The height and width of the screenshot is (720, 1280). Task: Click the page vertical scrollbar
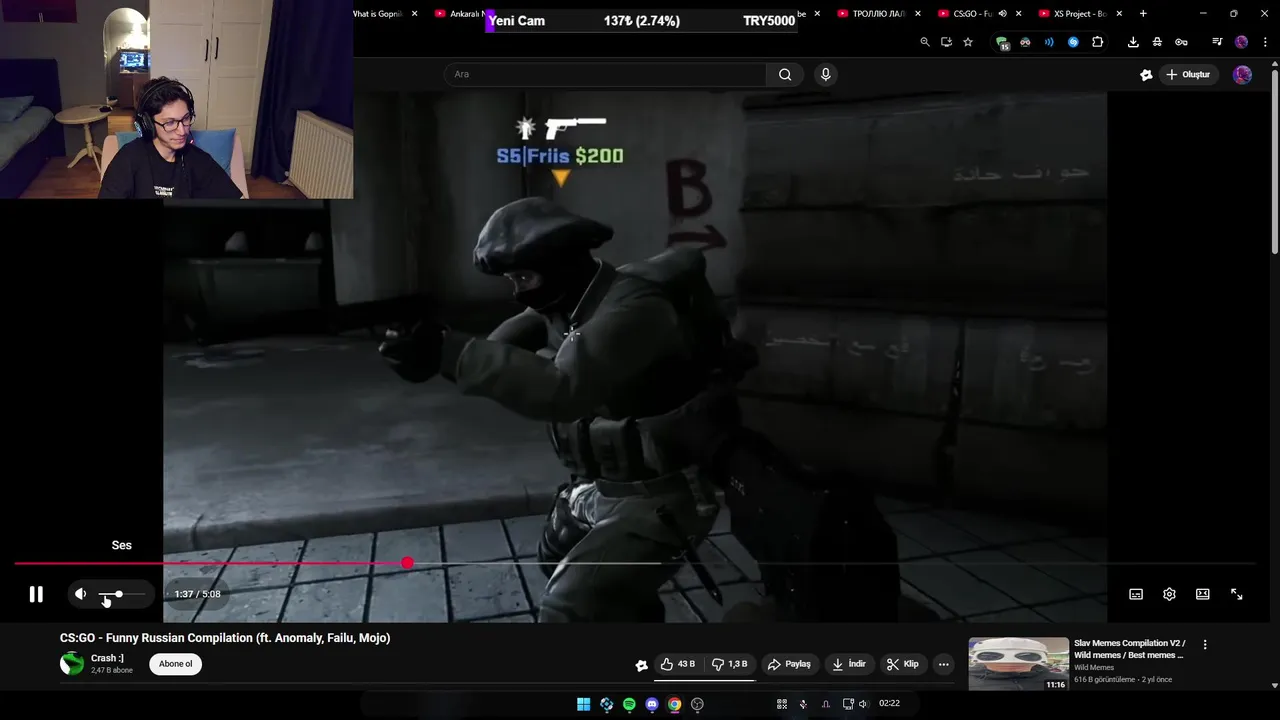point(1275,162)
